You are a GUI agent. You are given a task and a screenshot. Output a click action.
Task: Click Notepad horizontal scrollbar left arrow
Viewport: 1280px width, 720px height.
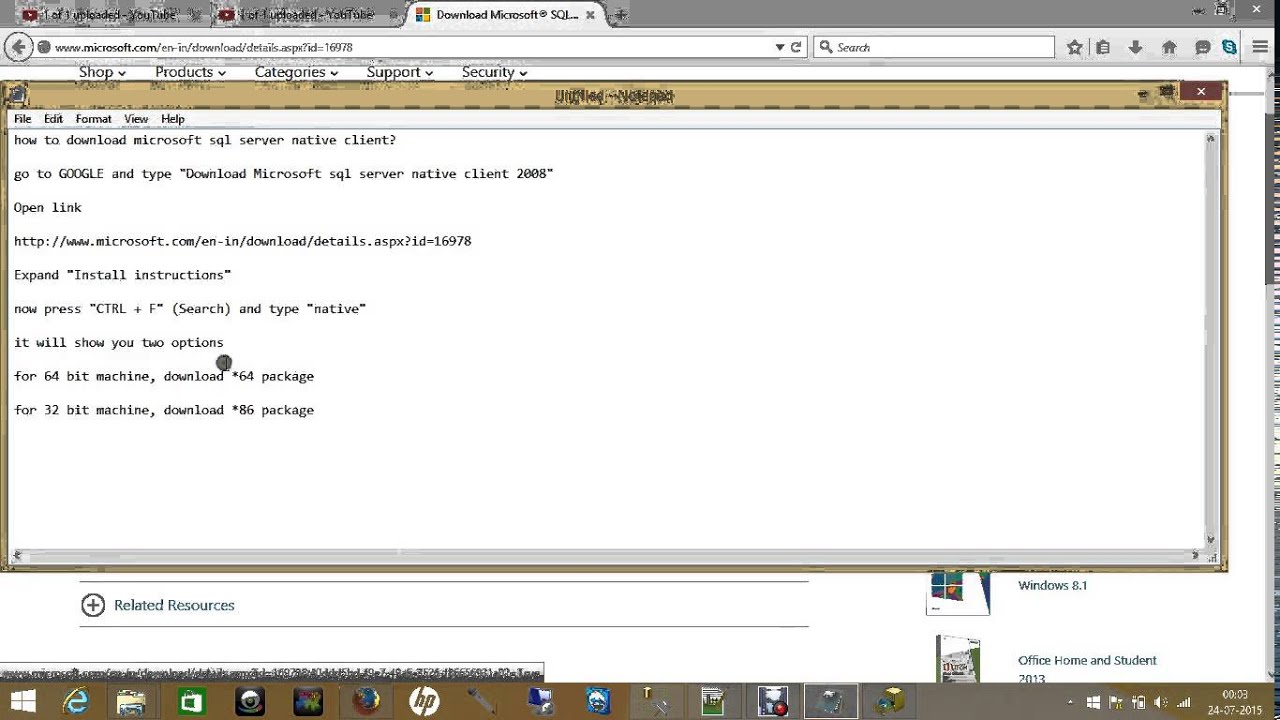17,555
